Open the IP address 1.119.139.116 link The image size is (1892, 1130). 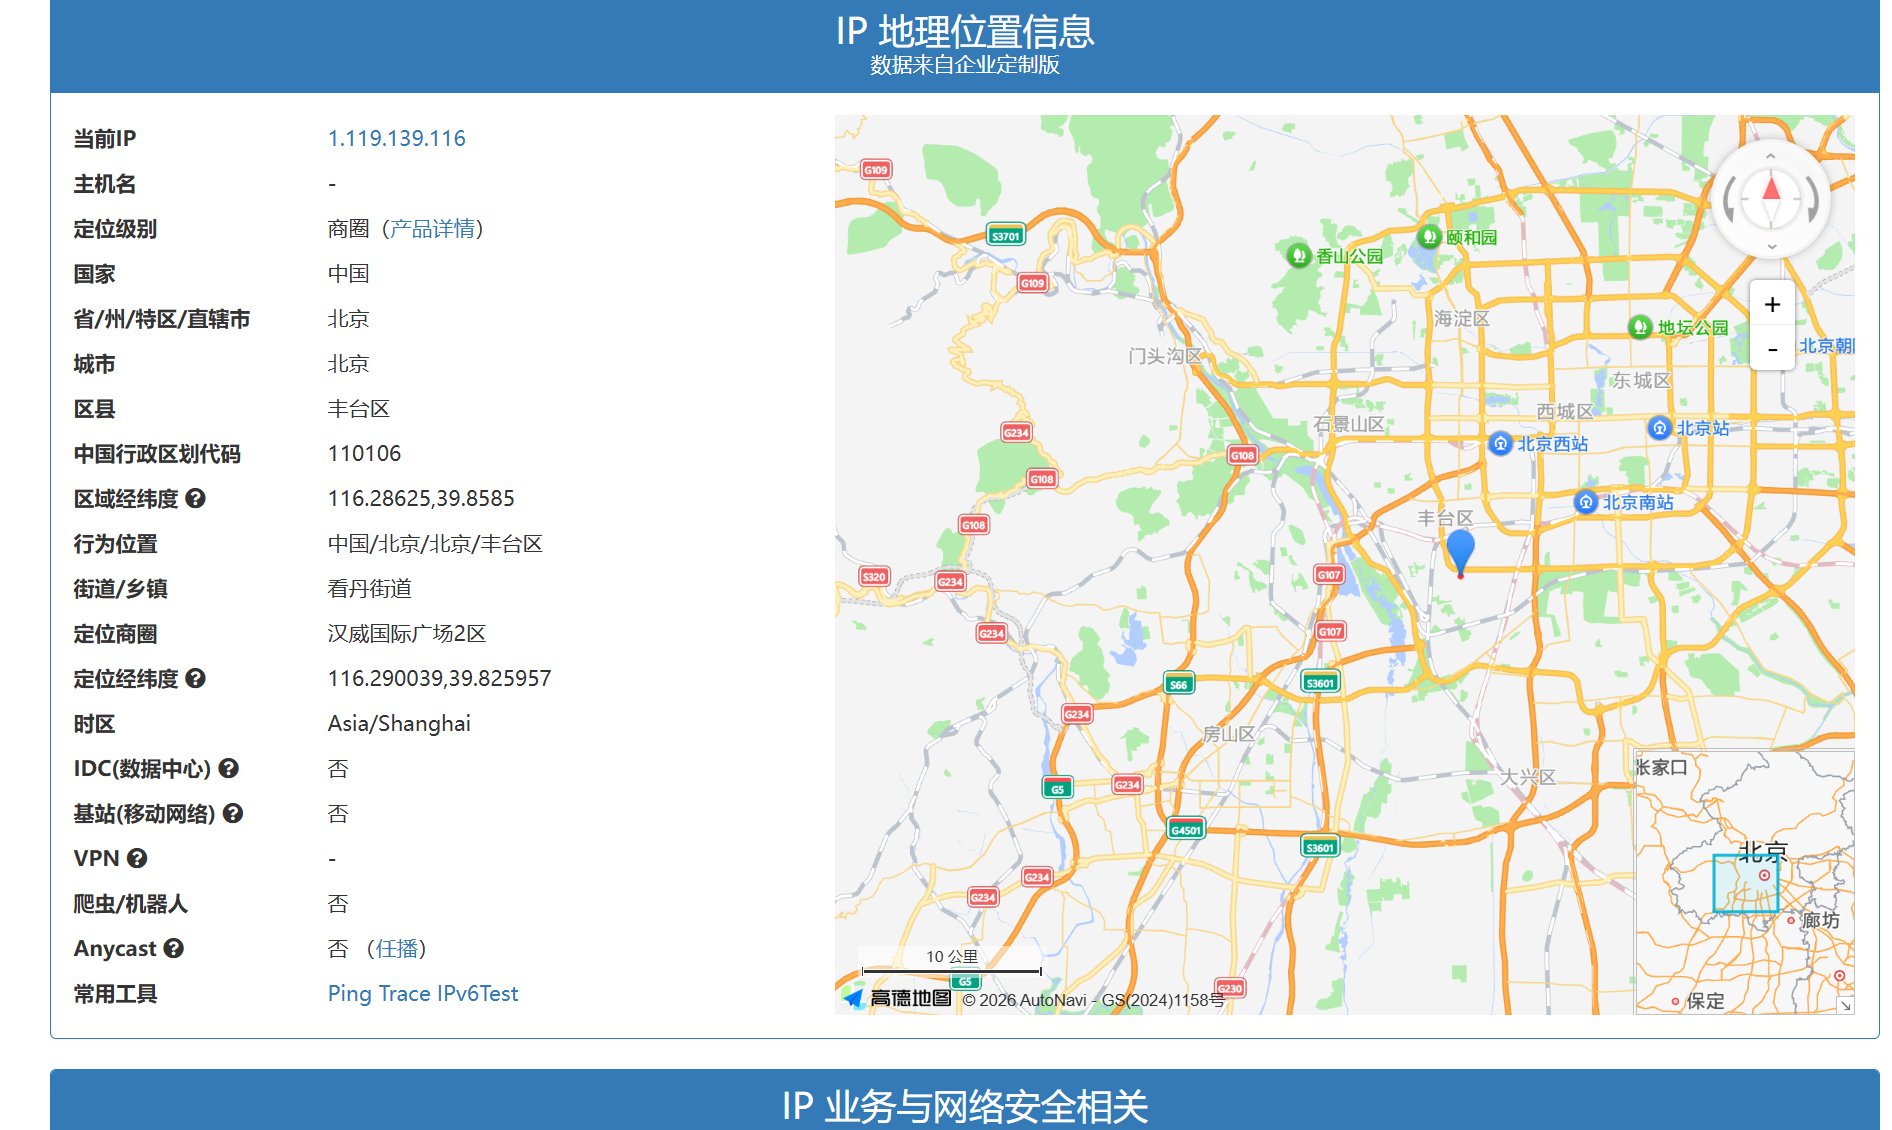pos(396,138)
